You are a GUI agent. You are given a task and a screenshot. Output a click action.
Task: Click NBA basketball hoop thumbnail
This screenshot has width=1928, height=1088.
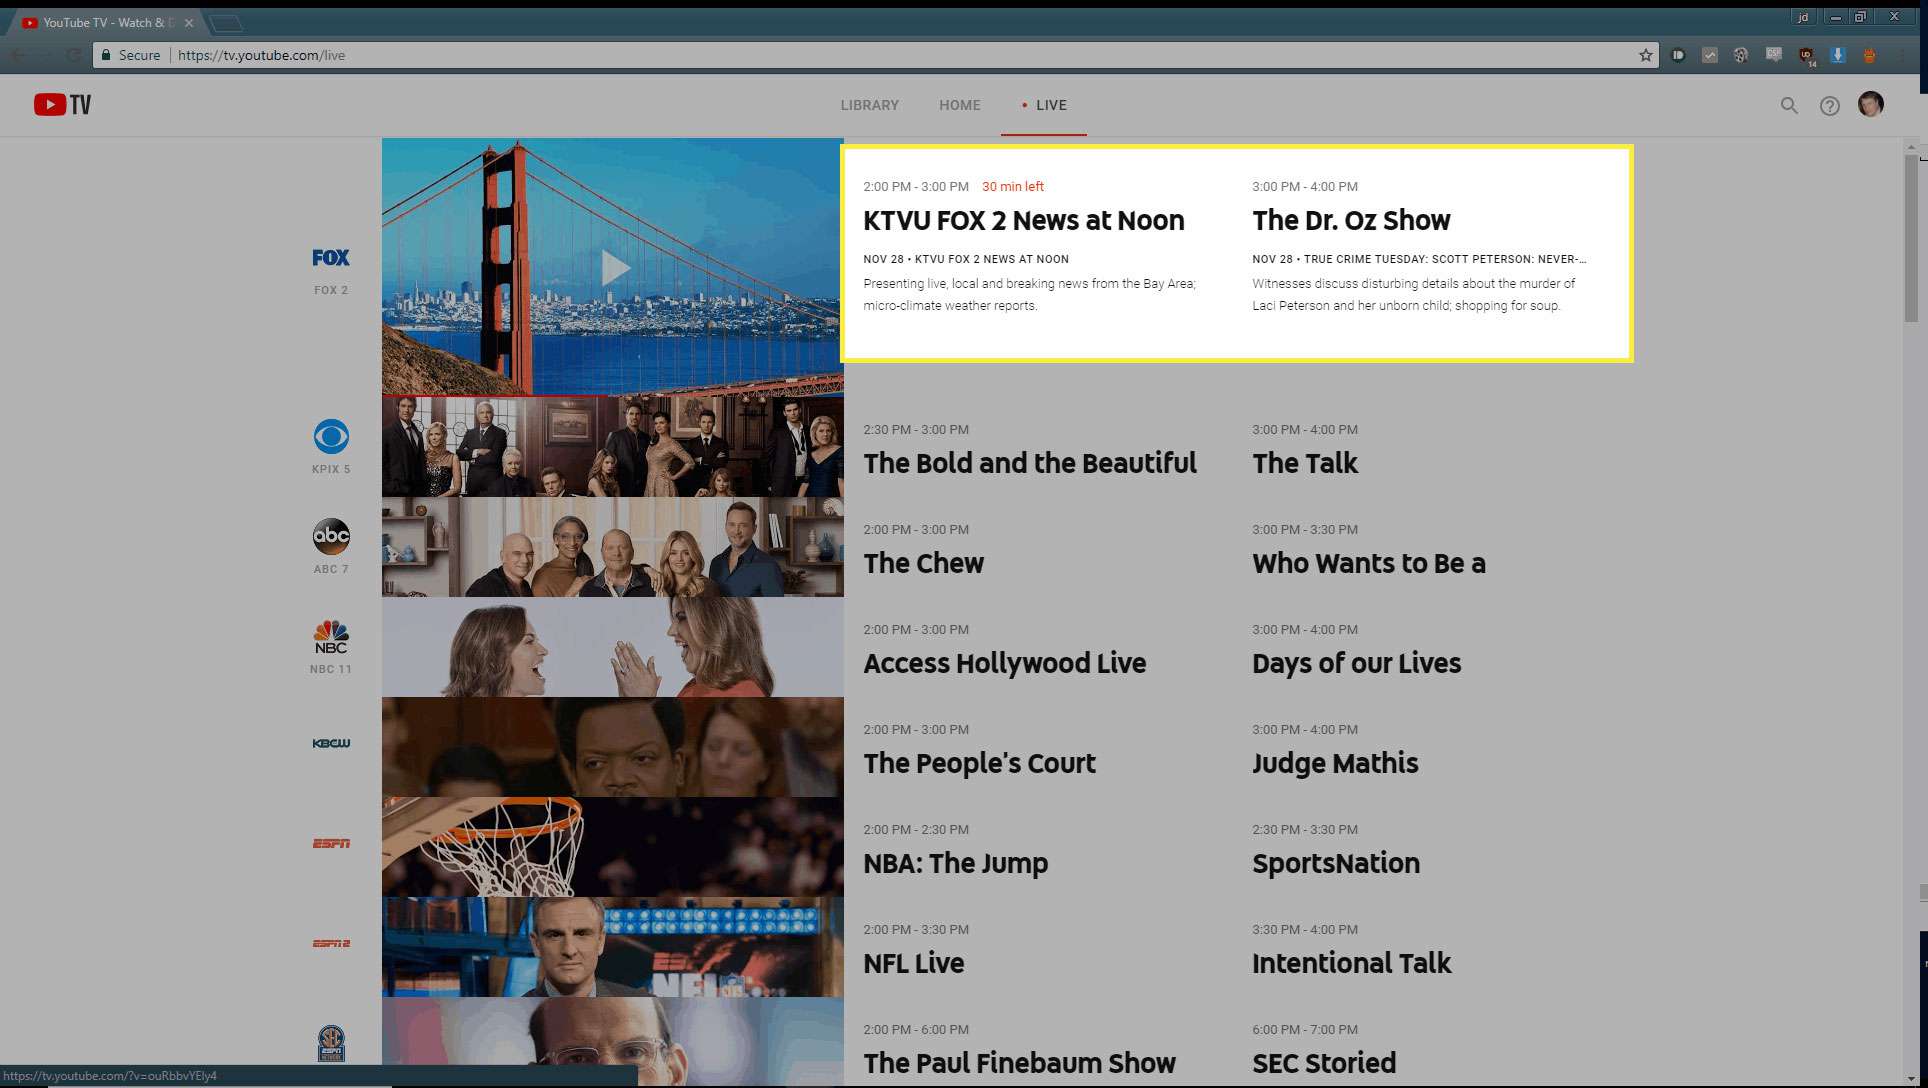coord(613,847)
